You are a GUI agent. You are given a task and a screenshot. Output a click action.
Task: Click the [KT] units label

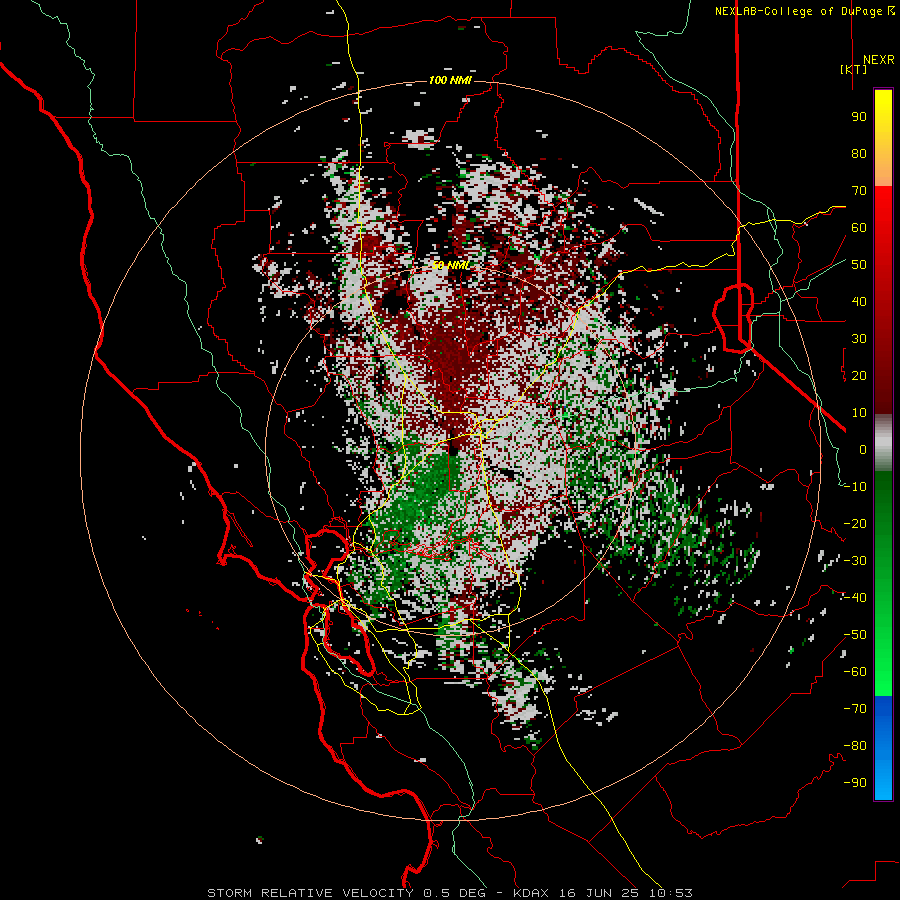click(x=854, y=69)
